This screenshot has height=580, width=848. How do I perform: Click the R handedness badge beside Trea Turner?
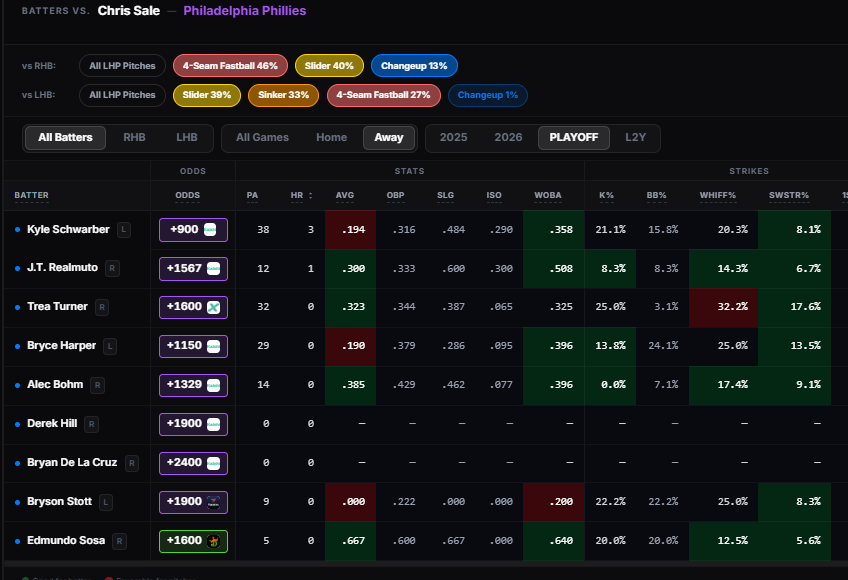pos(102,307)
